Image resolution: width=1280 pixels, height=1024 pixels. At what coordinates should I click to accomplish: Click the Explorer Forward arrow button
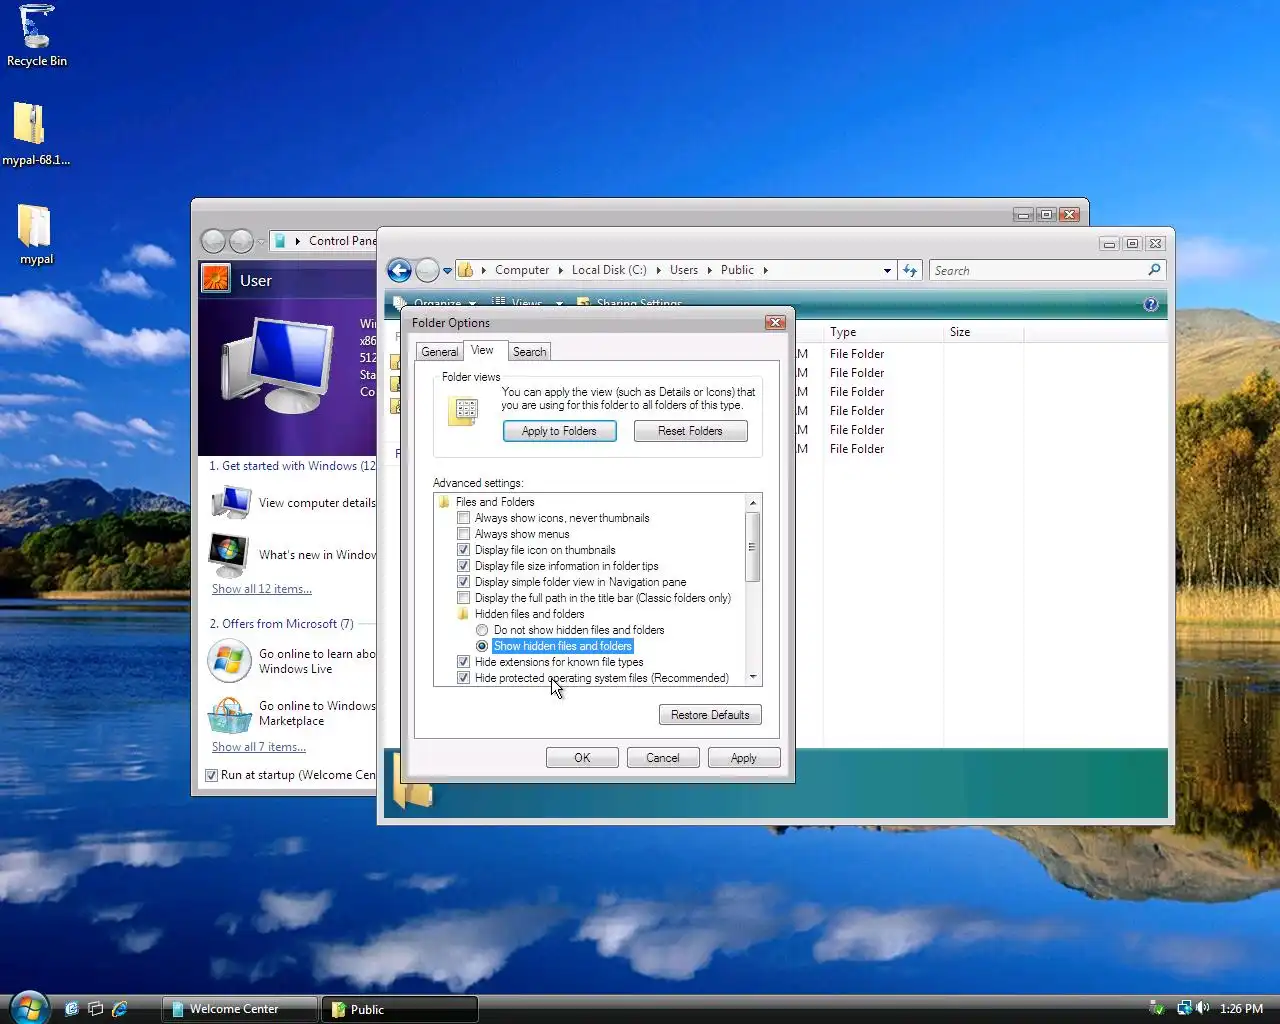[427, 270]
